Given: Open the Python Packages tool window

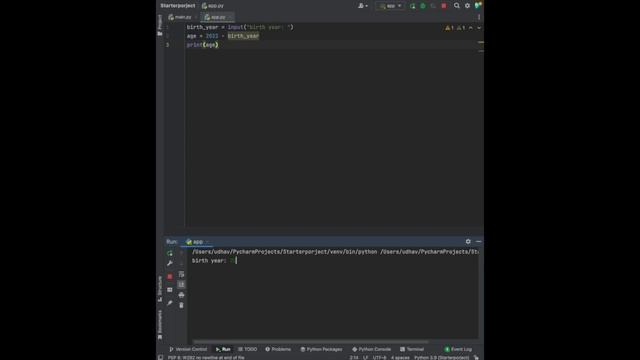Looking at the screenshot, I should click(321, 349).
